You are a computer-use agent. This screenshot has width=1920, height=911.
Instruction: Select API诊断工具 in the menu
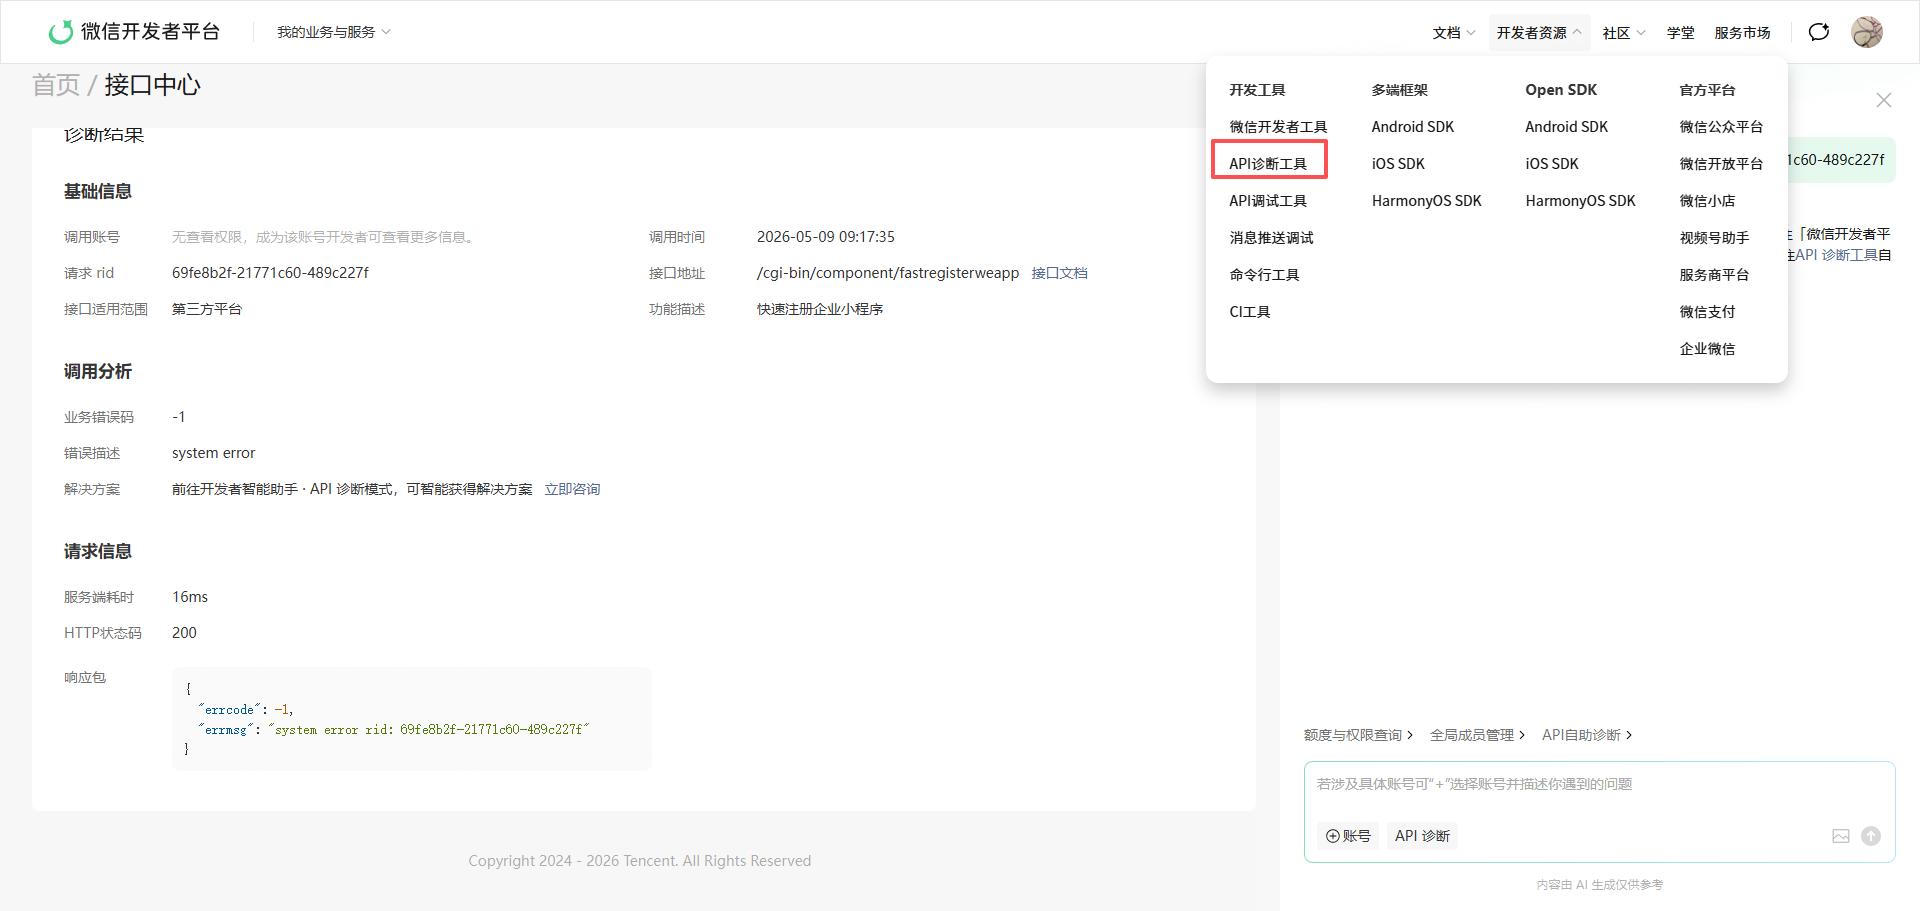1268,164
